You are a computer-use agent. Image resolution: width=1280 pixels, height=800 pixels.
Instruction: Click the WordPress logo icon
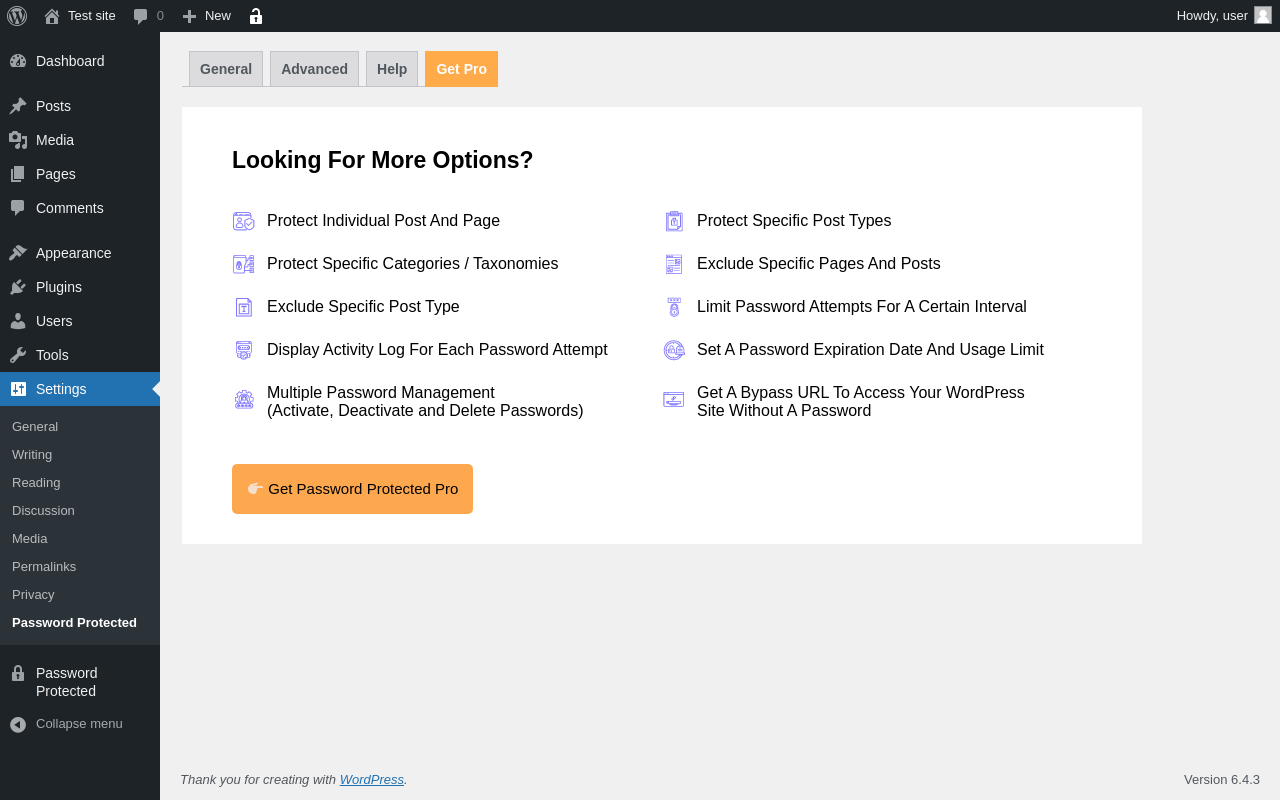pyautogui.click(x=17, y=16)
